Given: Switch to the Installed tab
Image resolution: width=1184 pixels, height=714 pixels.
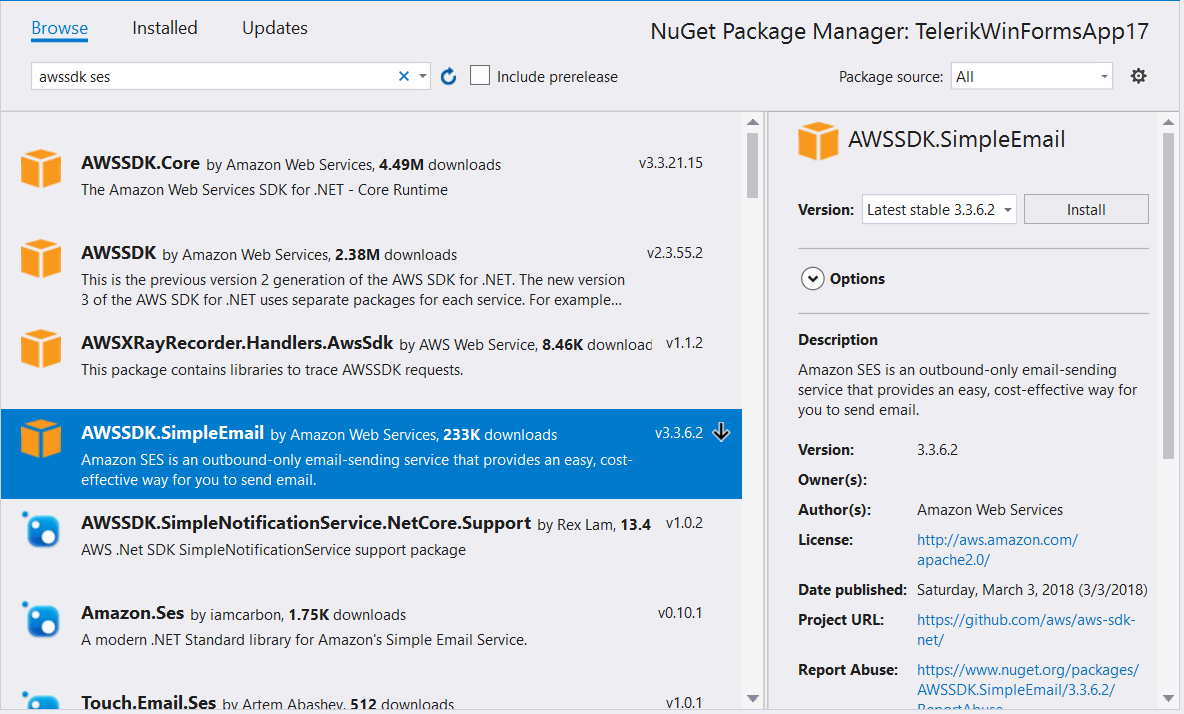Looking at the screenshot, I should tap(165, 28).
